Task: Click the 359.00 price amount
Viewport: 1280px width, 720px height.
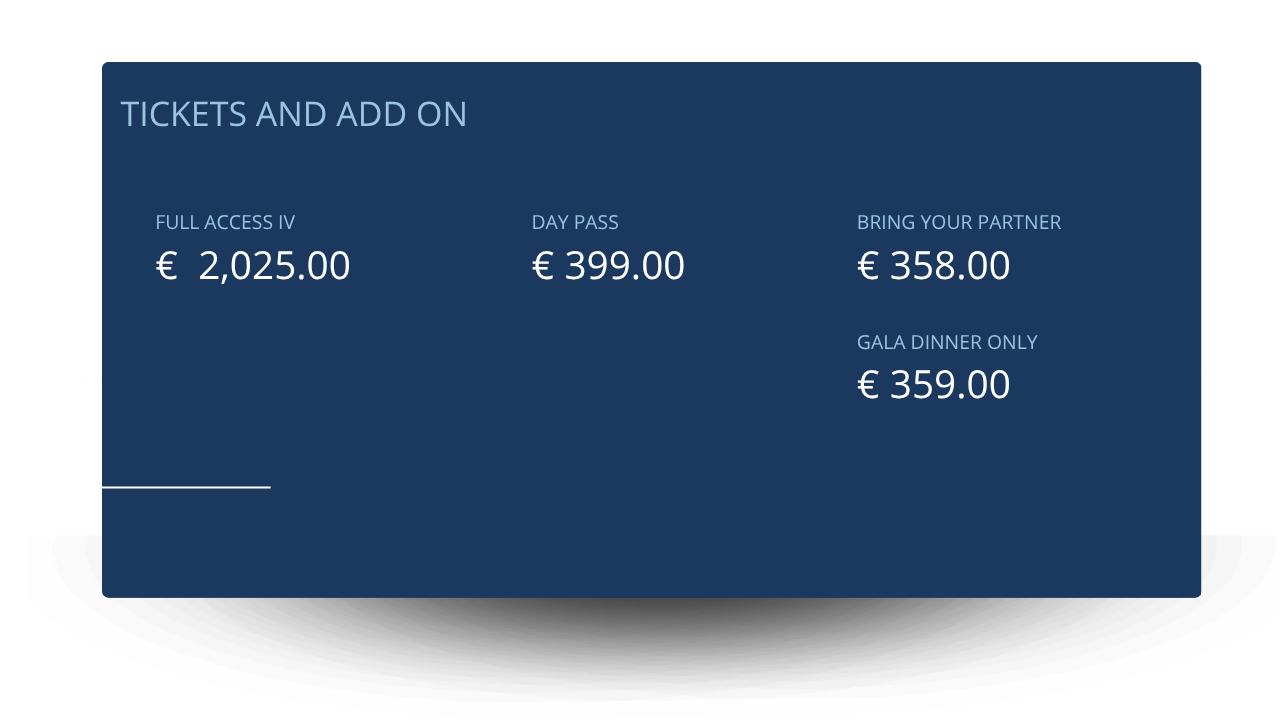Action: tap(950, 385)
